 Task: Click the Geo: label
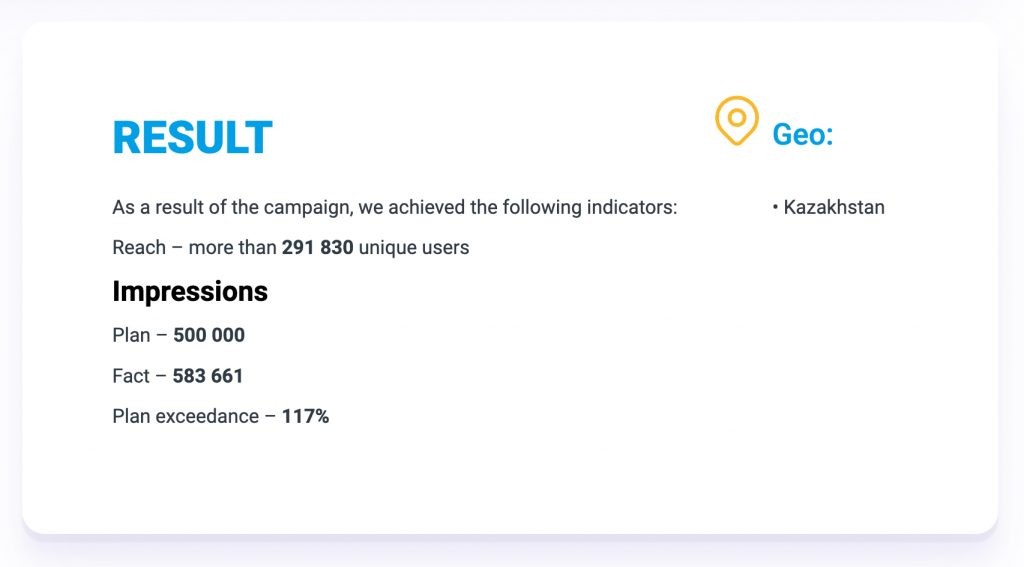pyautogui.click(x=803, y=135)
